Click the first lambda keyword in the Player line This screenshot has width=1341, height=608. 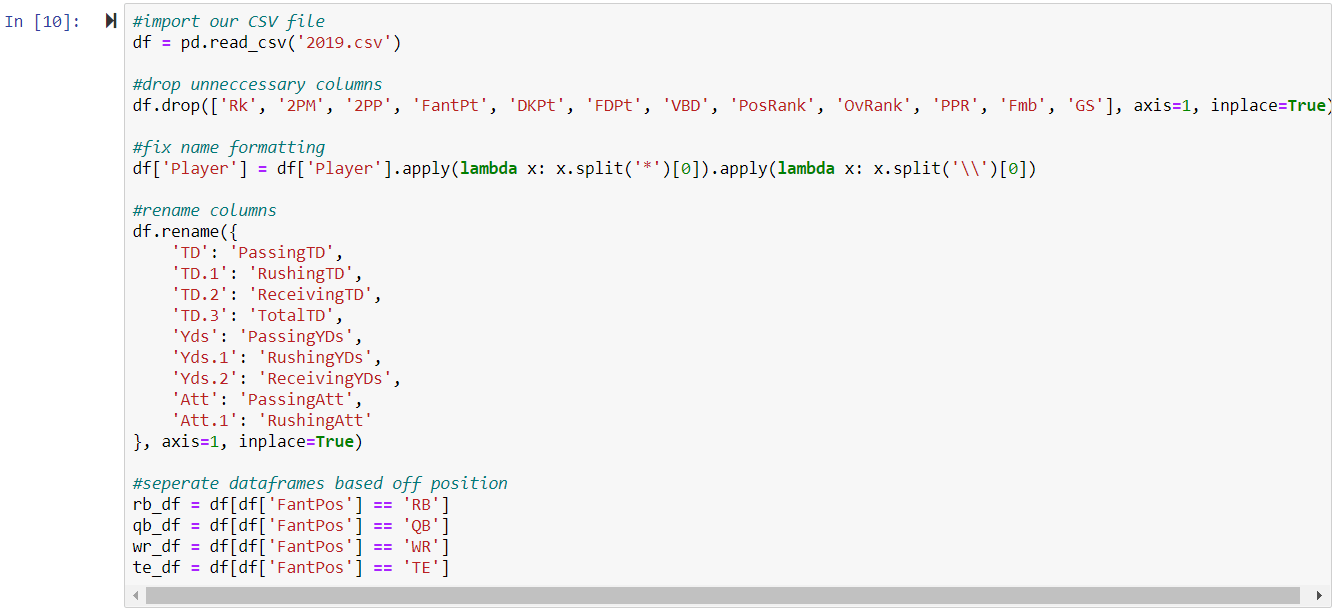(x=489, y=168)
